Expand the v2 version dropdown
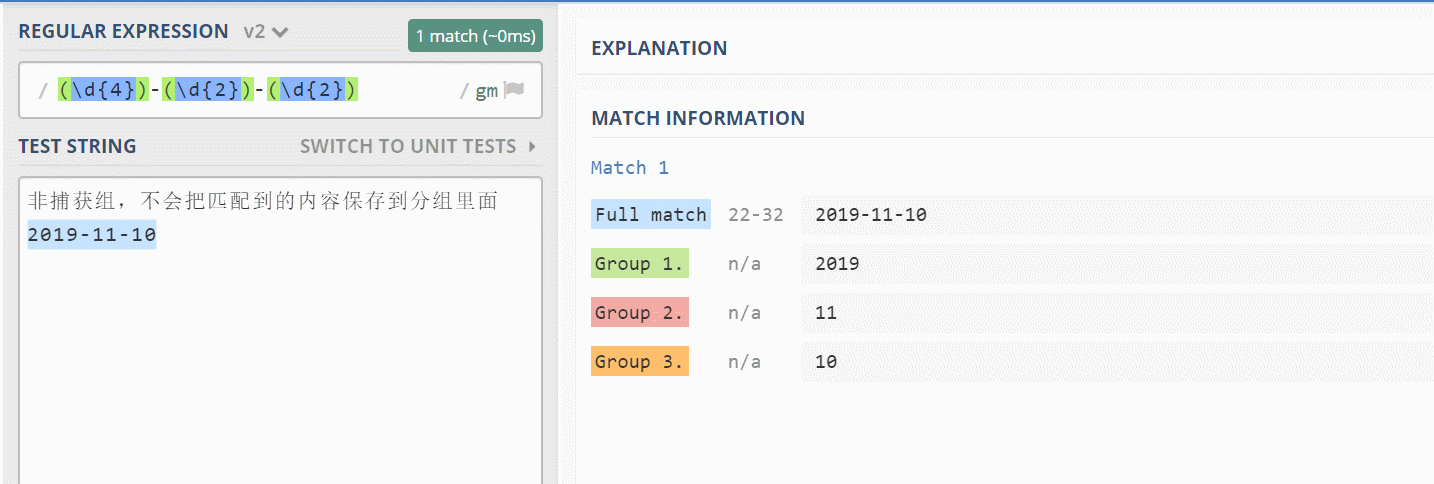Image resolution: width=1434 pixels, height=484 pixels. [266, 32]
